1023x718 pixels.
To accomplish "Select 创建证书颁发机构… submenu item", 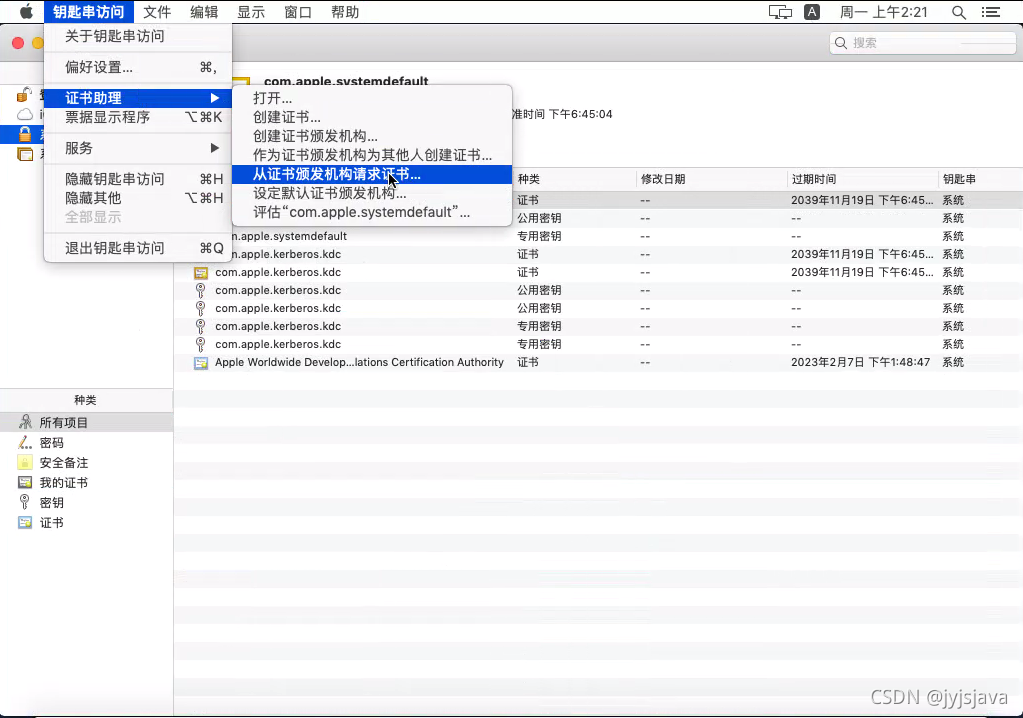I will [372, 136].
